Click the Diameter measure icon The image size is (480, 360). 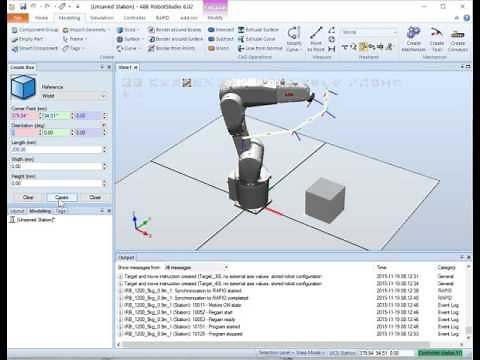(x=332, y=39)
